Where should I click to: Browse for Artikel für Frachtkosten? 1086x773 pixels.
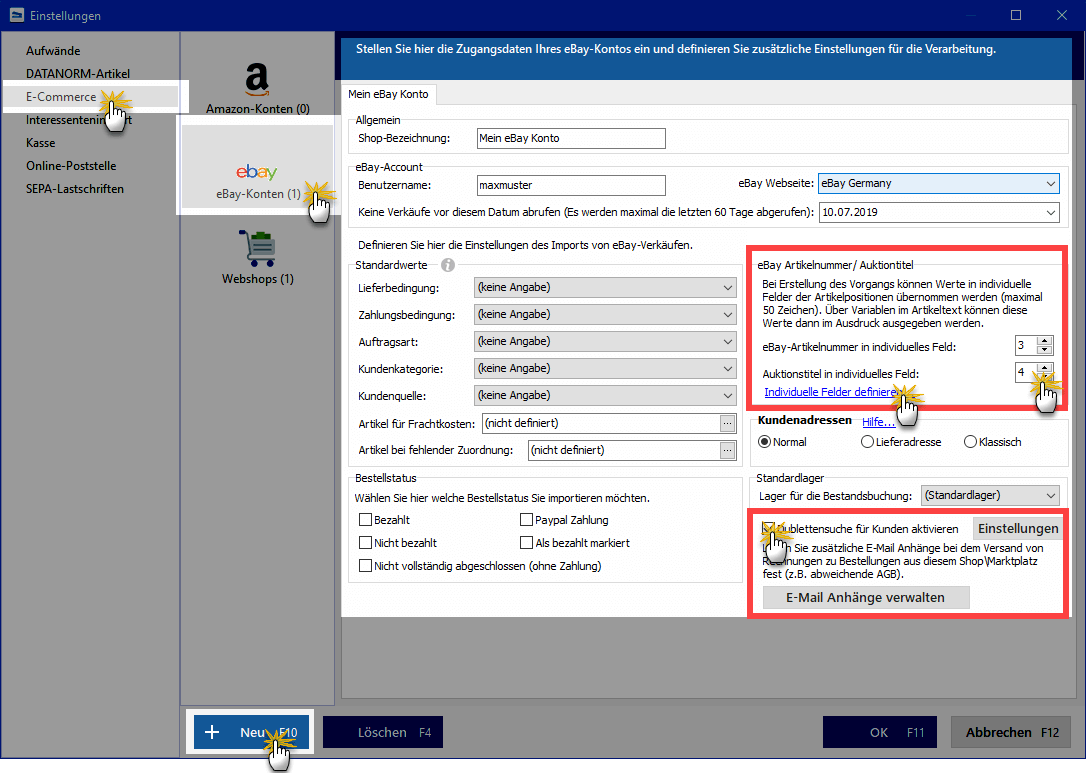pos(727,423)
